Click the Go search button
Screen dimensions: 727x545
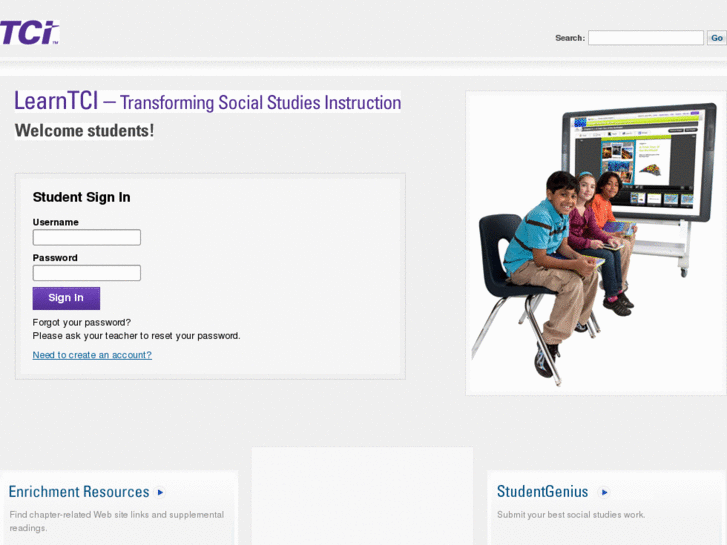(x=716, y=38)
